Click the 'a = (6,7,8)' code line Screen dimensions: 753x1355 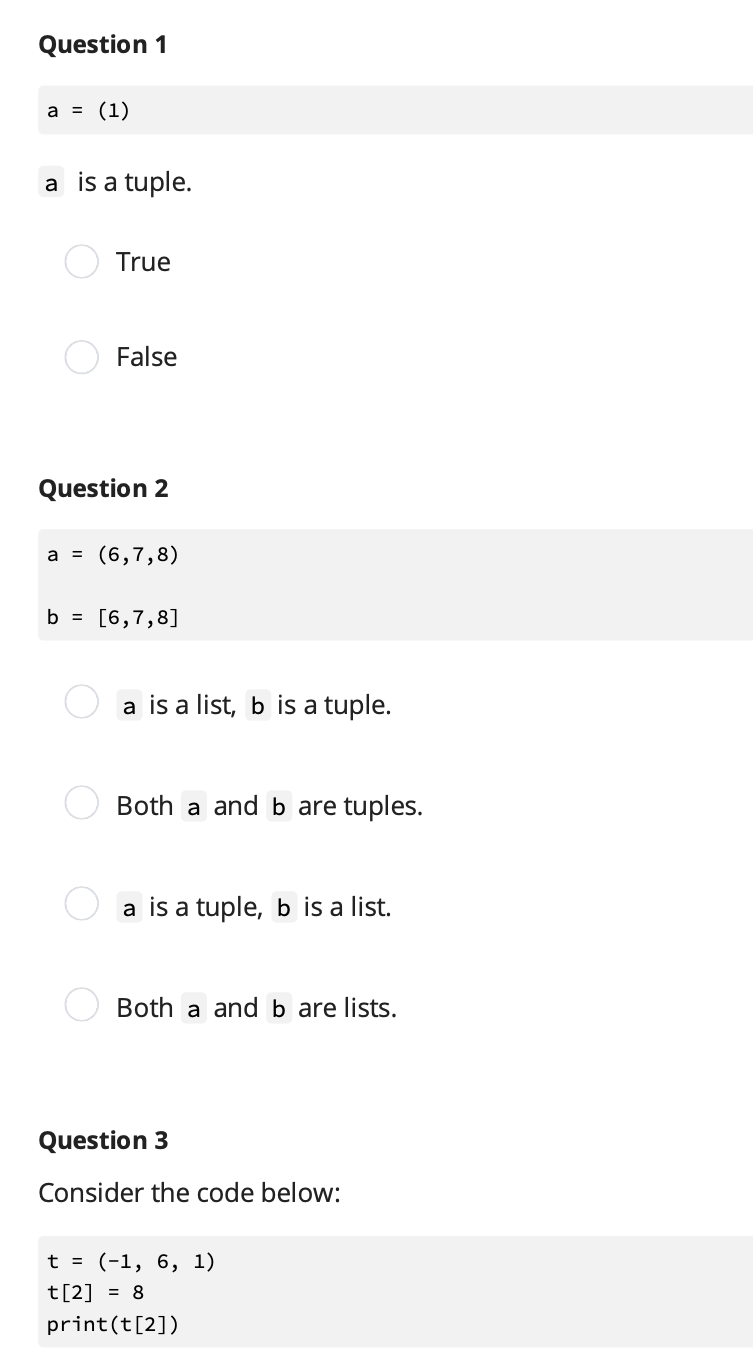pos(113,553)
